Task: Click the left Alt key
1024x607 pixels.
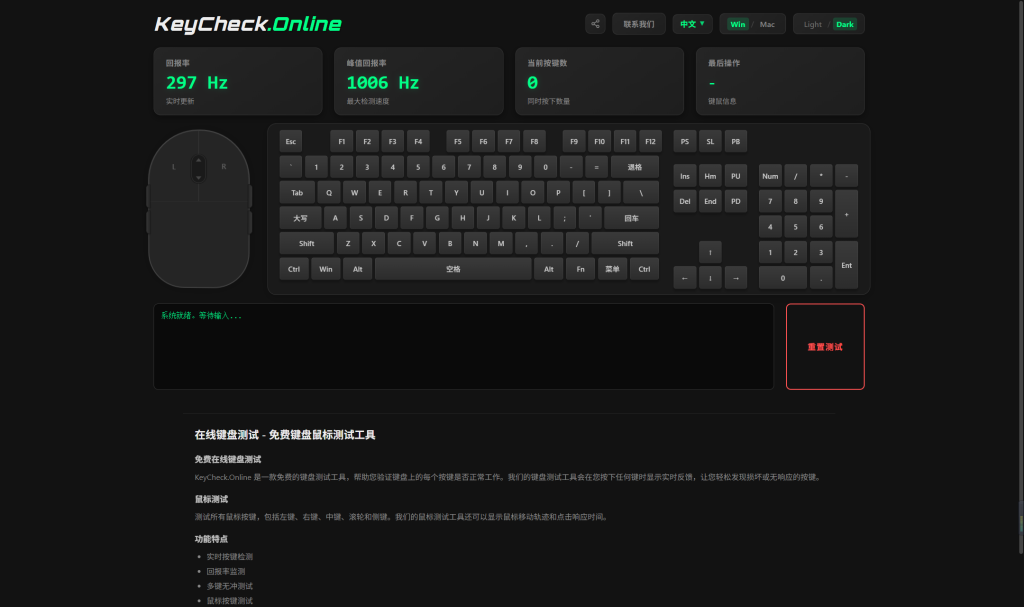Action: 358,269
